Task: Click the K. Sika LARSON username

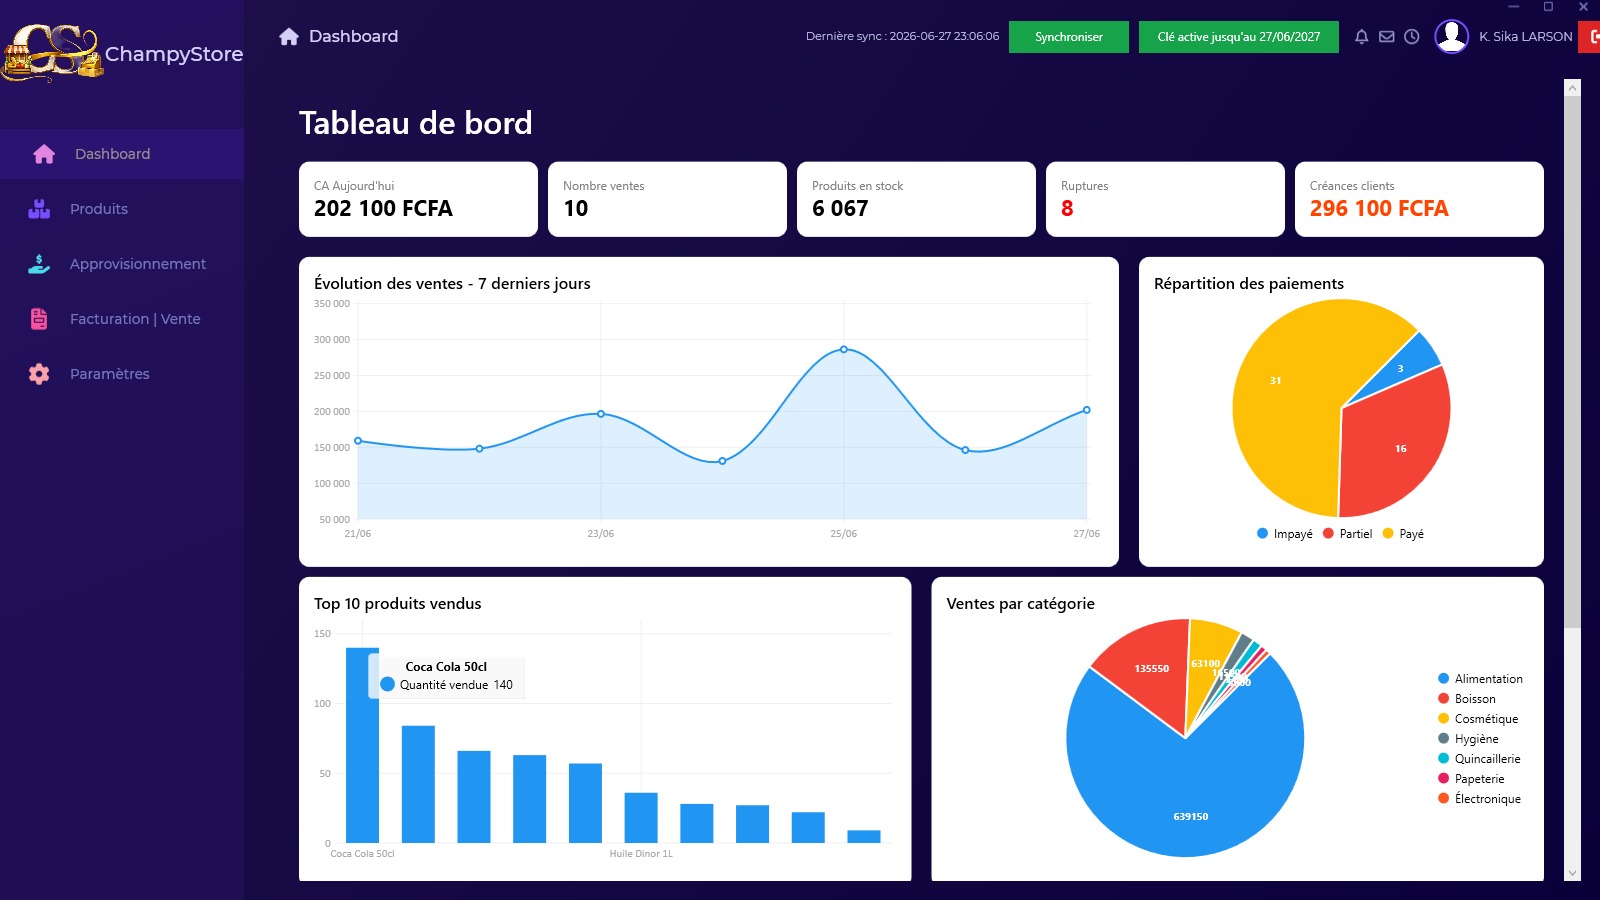Action: click(x=1525, y=36)
